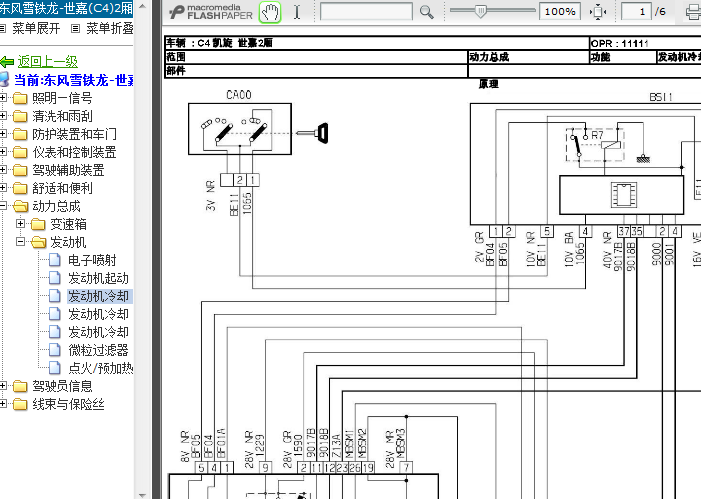The width and height of the screenshot is (701, 499).
Task: Open the 电子喷射 document
Action: click(92, 260)
